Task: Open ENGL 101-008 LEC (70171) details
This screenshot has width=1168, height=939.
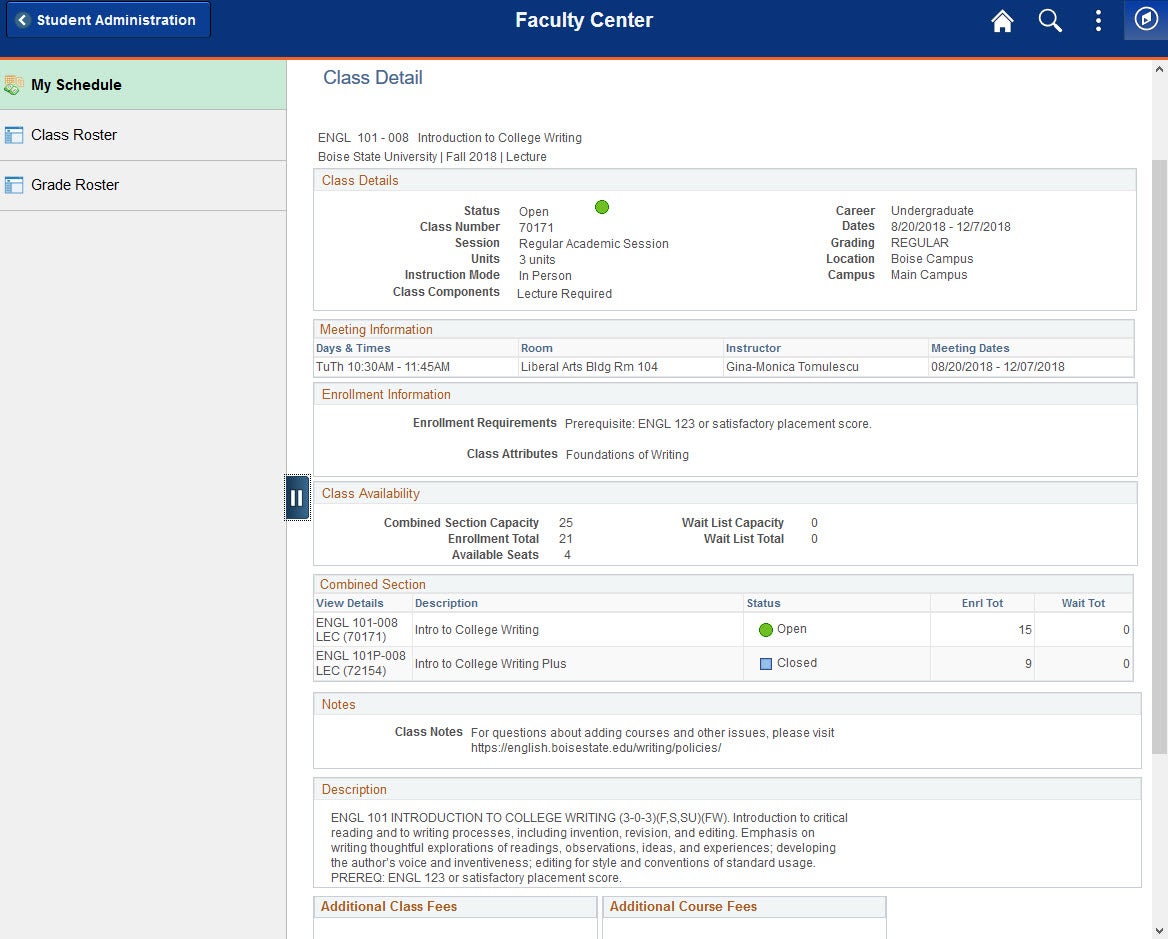Action: (x=357, y=630)
